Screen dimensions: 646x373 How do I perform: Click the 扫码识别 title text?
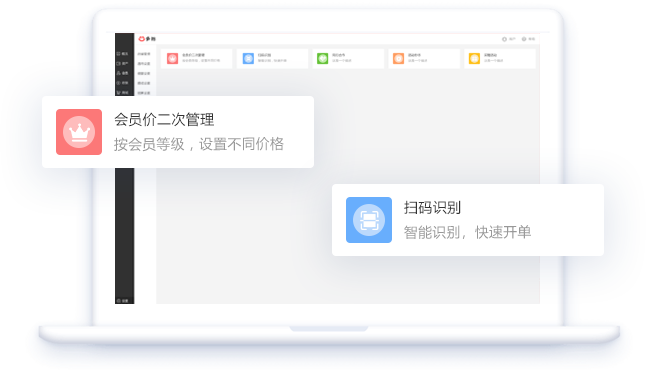(432, 207)
